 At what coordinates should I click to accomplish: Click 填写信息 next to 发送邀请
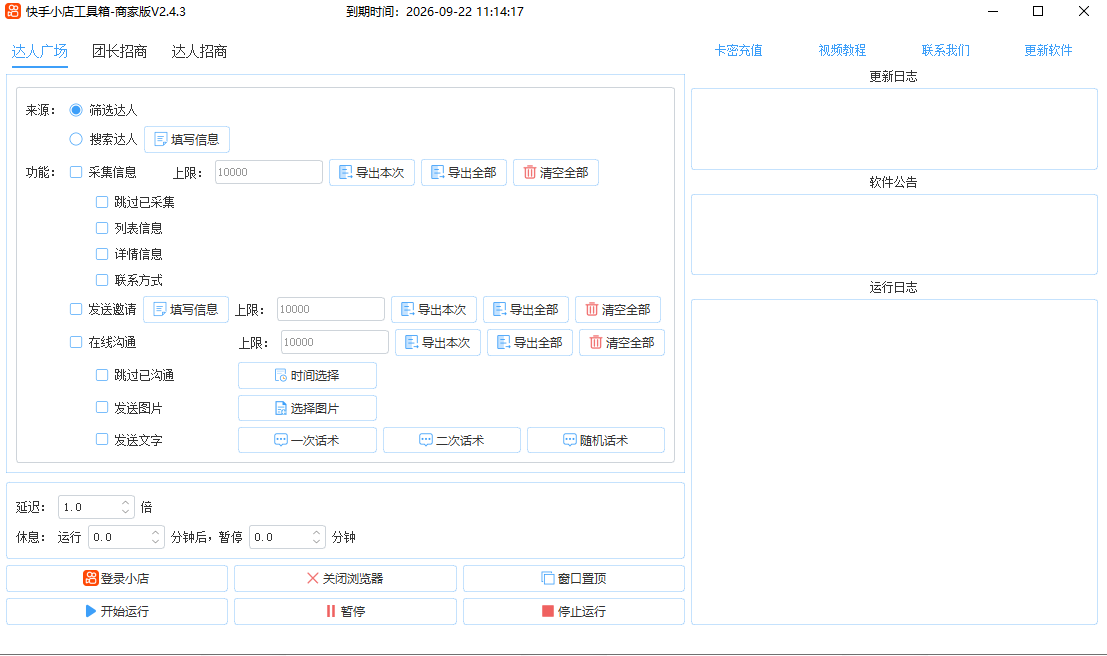[186, 309]
